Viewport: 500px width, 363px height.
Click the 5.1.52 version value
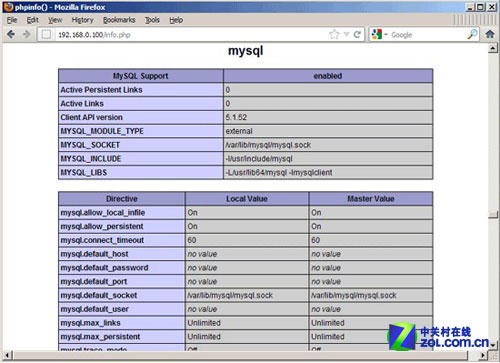(x=236, y=117)
